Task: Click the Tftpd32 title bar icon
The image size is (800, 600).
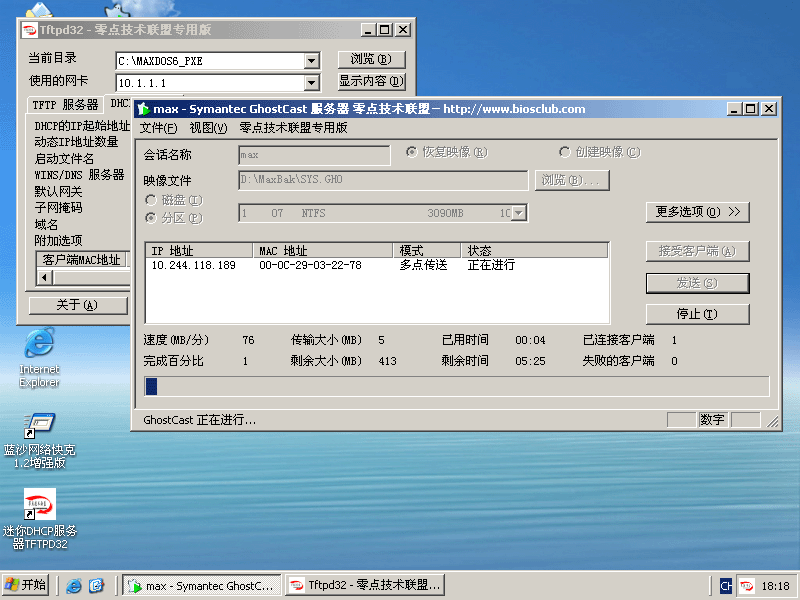Action: pos(29,30)
